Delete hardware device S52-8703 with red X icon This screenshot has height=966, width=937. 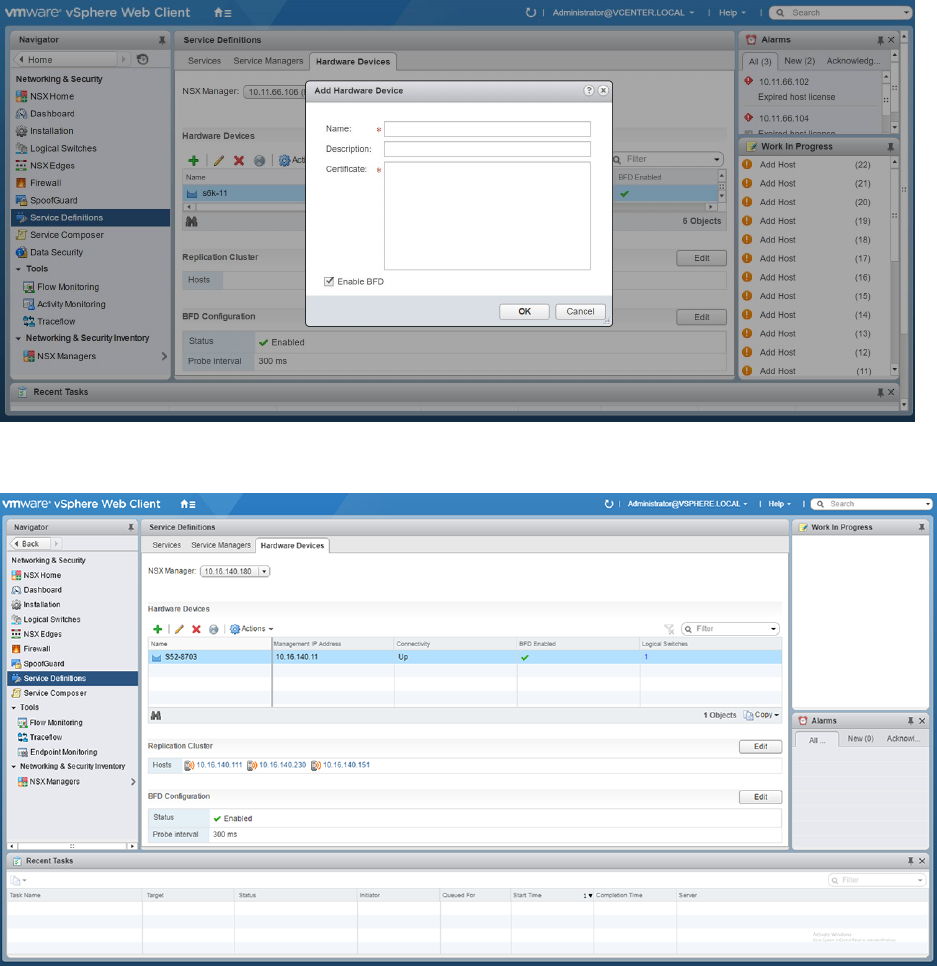click(197, 629)
